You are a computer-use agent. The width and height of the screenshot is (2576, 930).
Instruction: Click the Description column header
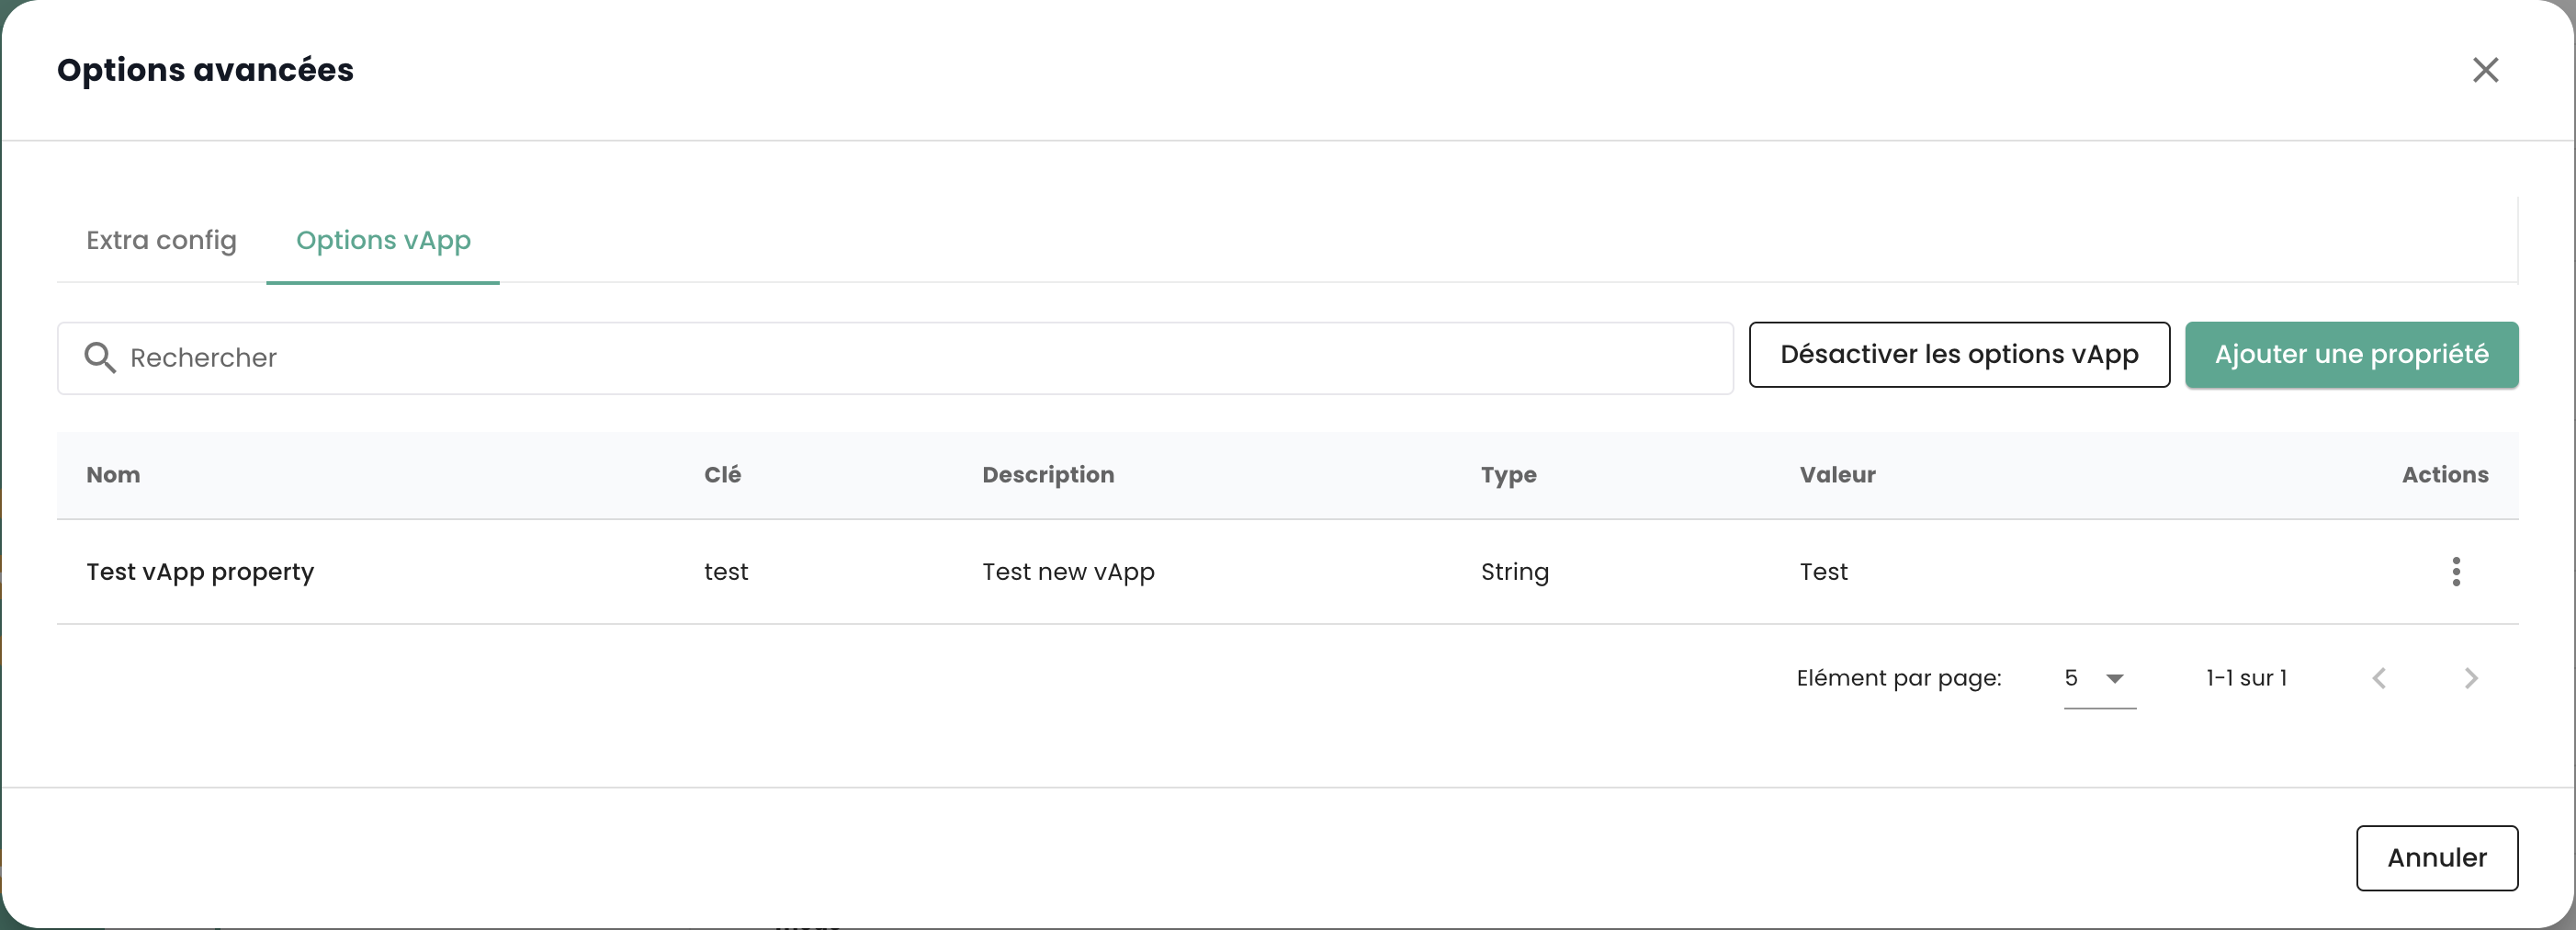click(x=1047, y=475)
